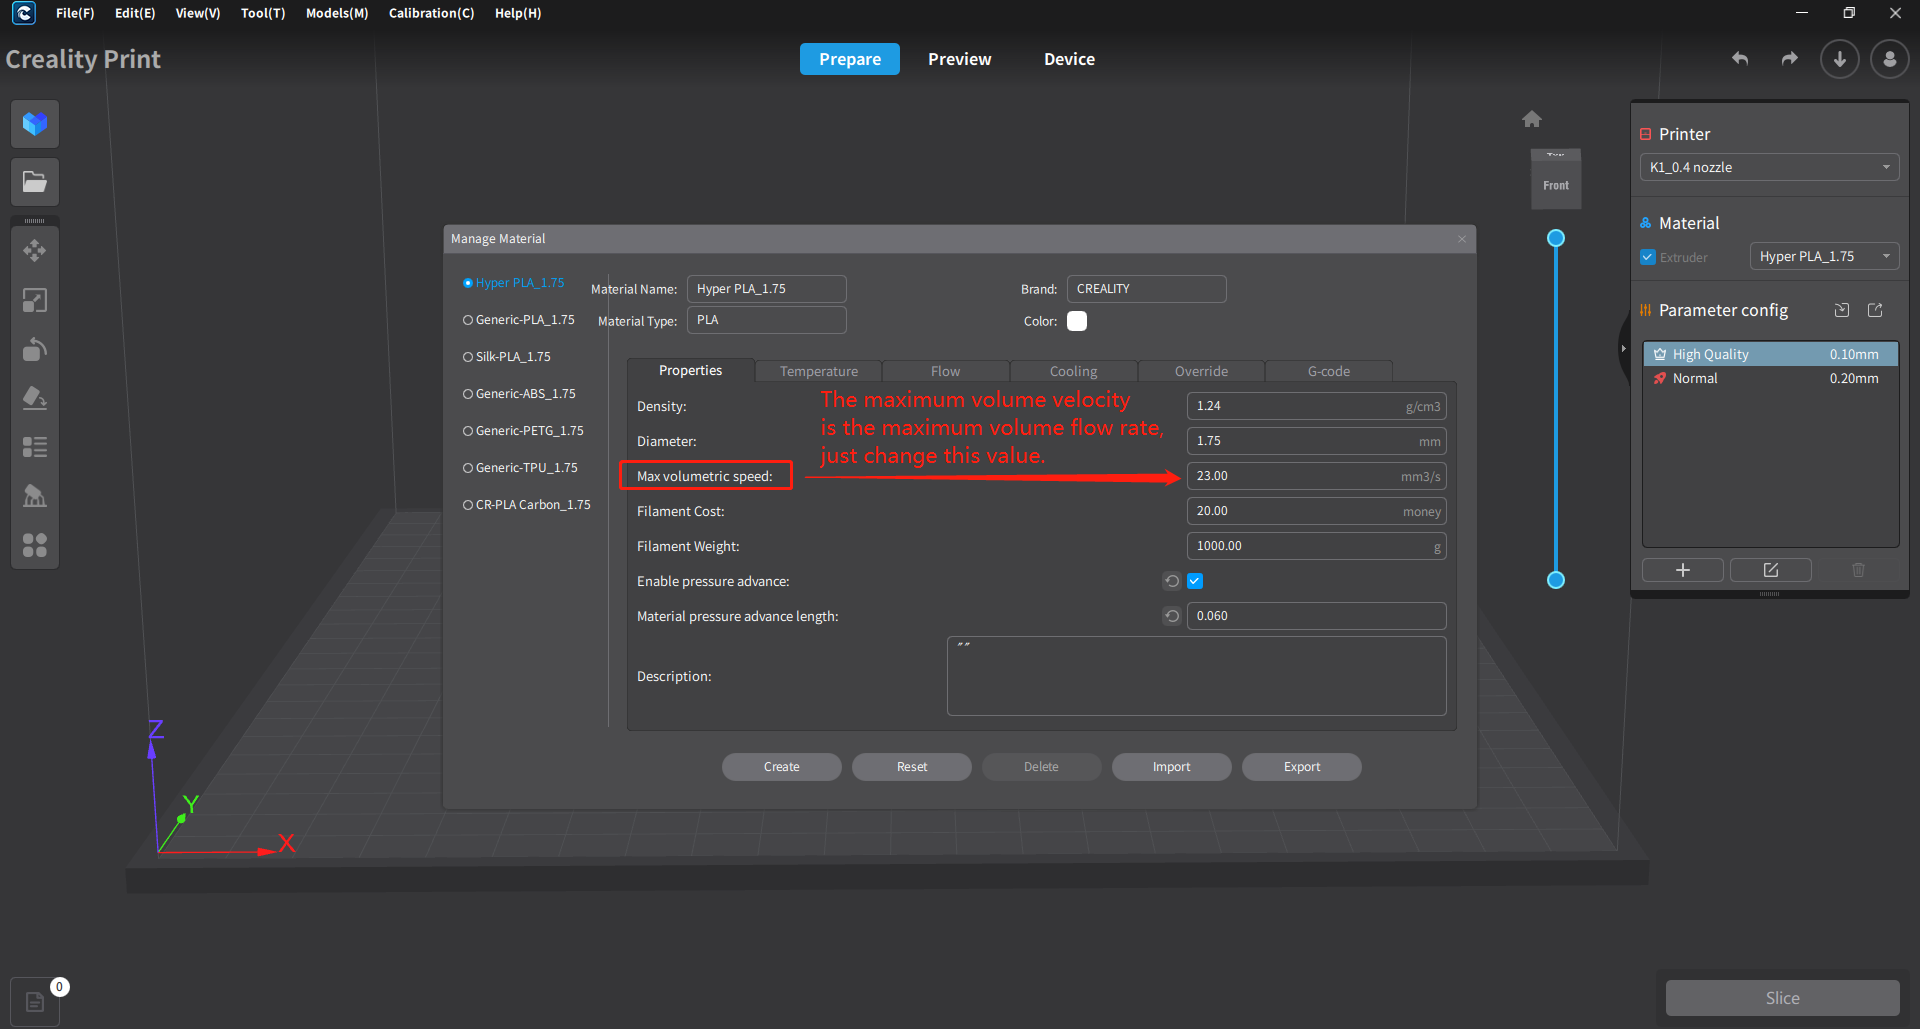Image resolution: width=1920 pixels, height=1029 pixels.
Task: Close the Manage Material dialog
Action: [1462, 239]
